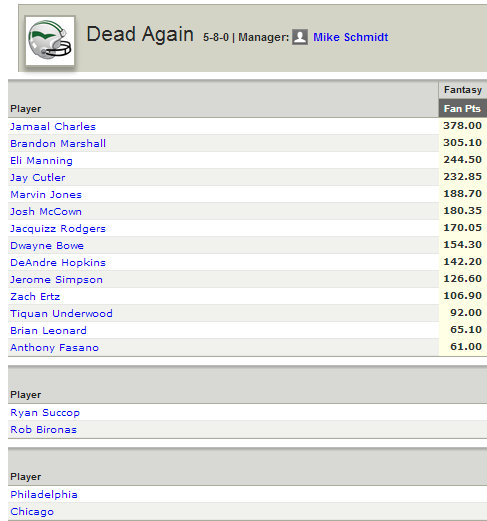The width and height of the screenshot is (487, 521).
Task: Open Tiquan Underwood player link
Action: click(x=61, y=314)
